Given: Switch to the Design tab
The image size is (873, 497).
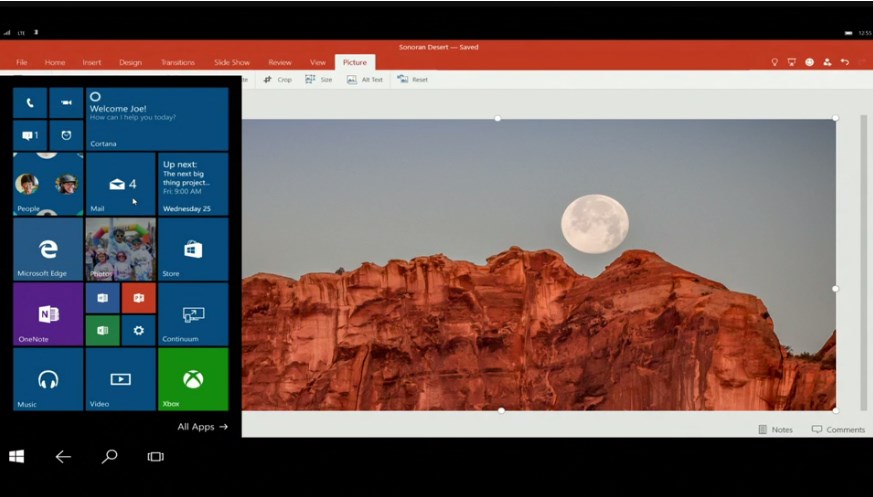Looking at the screenshot, I should click(130, 62).
